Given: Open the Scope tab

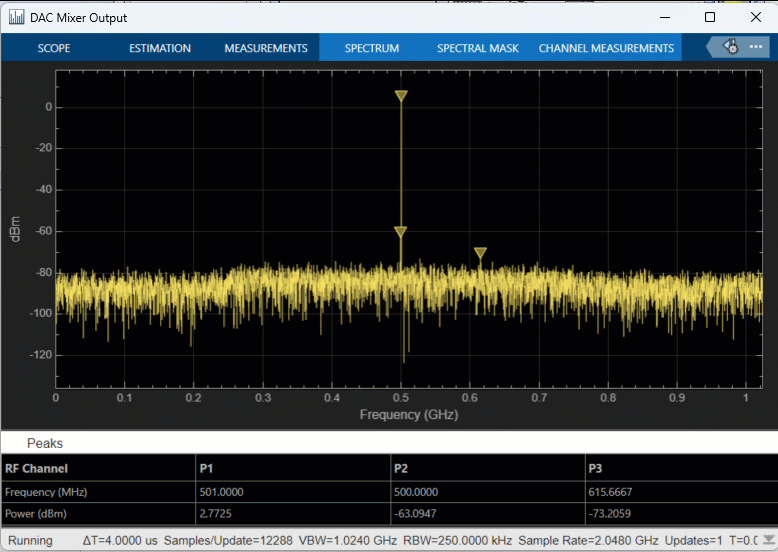Looking at the screenshot, I should 54,48.
